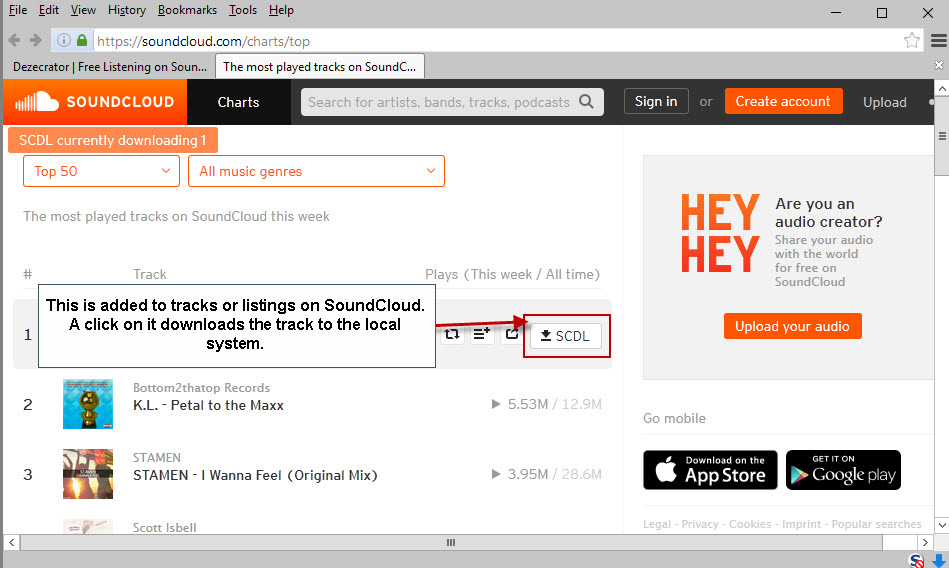Open the History menu
949x568 pixels.
point(126,10)
